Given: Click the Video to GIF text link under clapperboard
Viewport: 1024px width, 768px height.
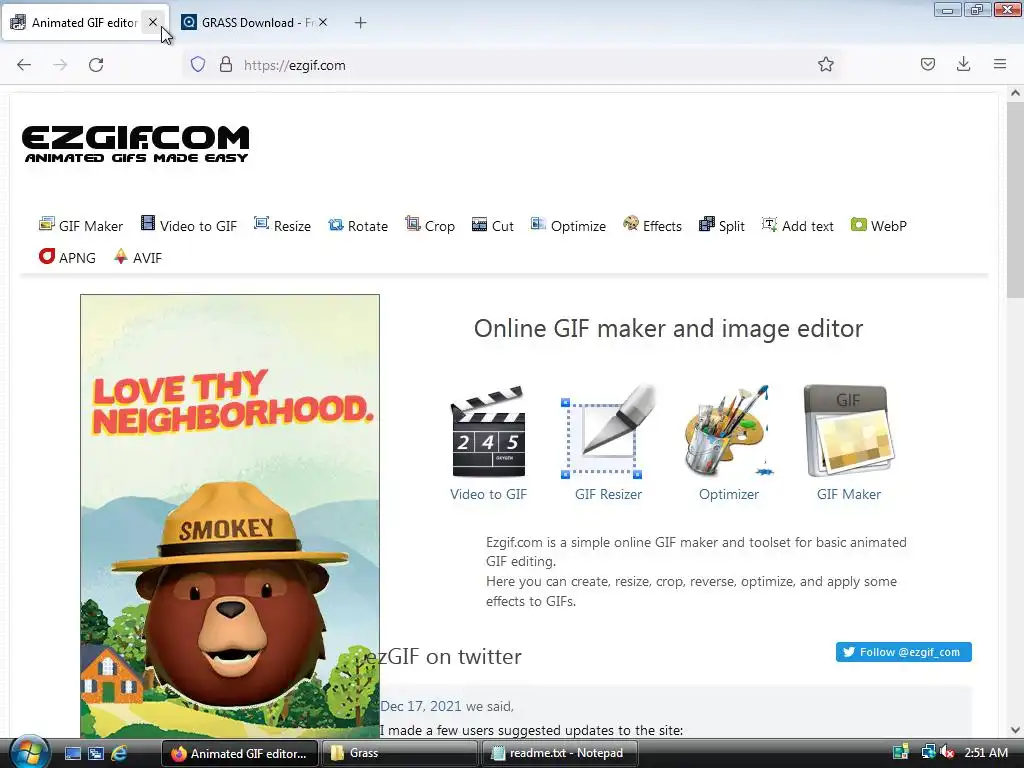Looking at the screenshot, I should (x=488, y=494).
